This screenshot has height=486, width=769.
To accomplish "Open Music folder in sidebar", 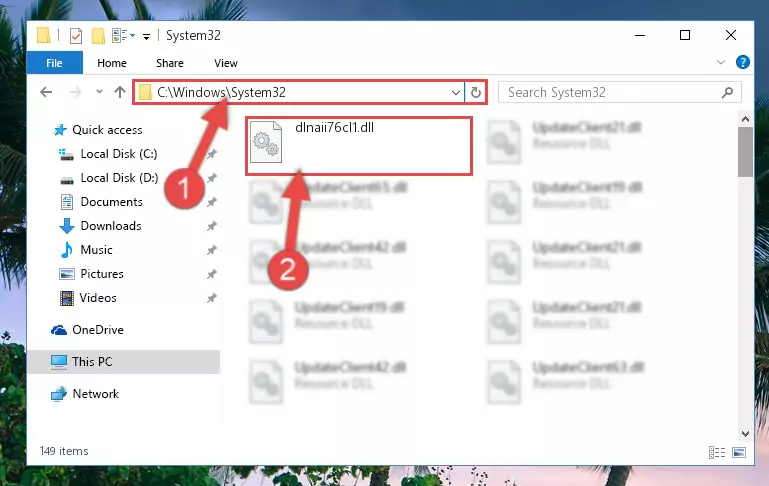I will point(96,250).
